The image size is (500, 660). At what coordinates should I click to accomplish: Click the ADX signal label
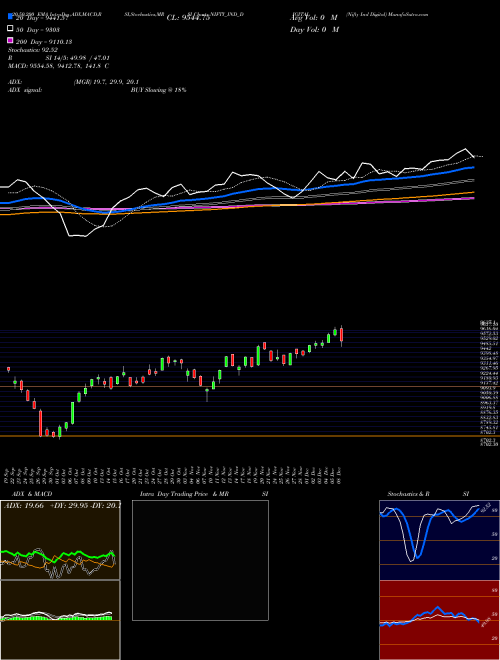click(x=25, y=90)
